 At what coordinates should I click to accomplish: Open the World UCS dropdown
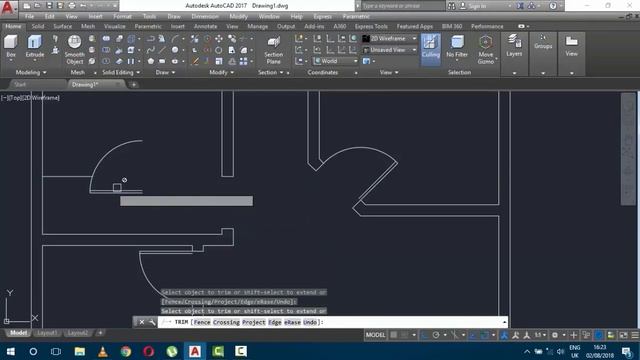click(336, 61)
